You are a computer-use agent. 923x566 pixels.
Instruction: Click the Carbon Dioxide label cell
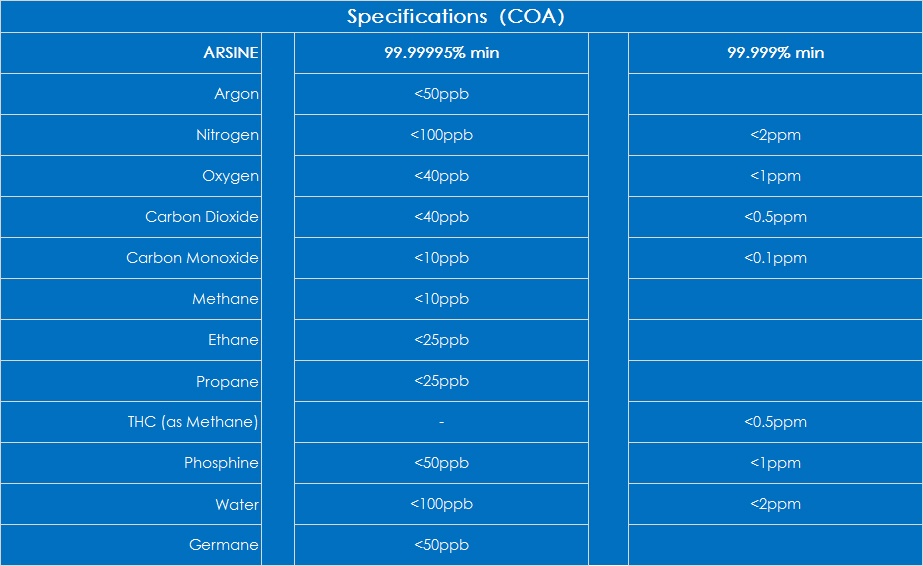pyautogui.click(x=202, y=217)
